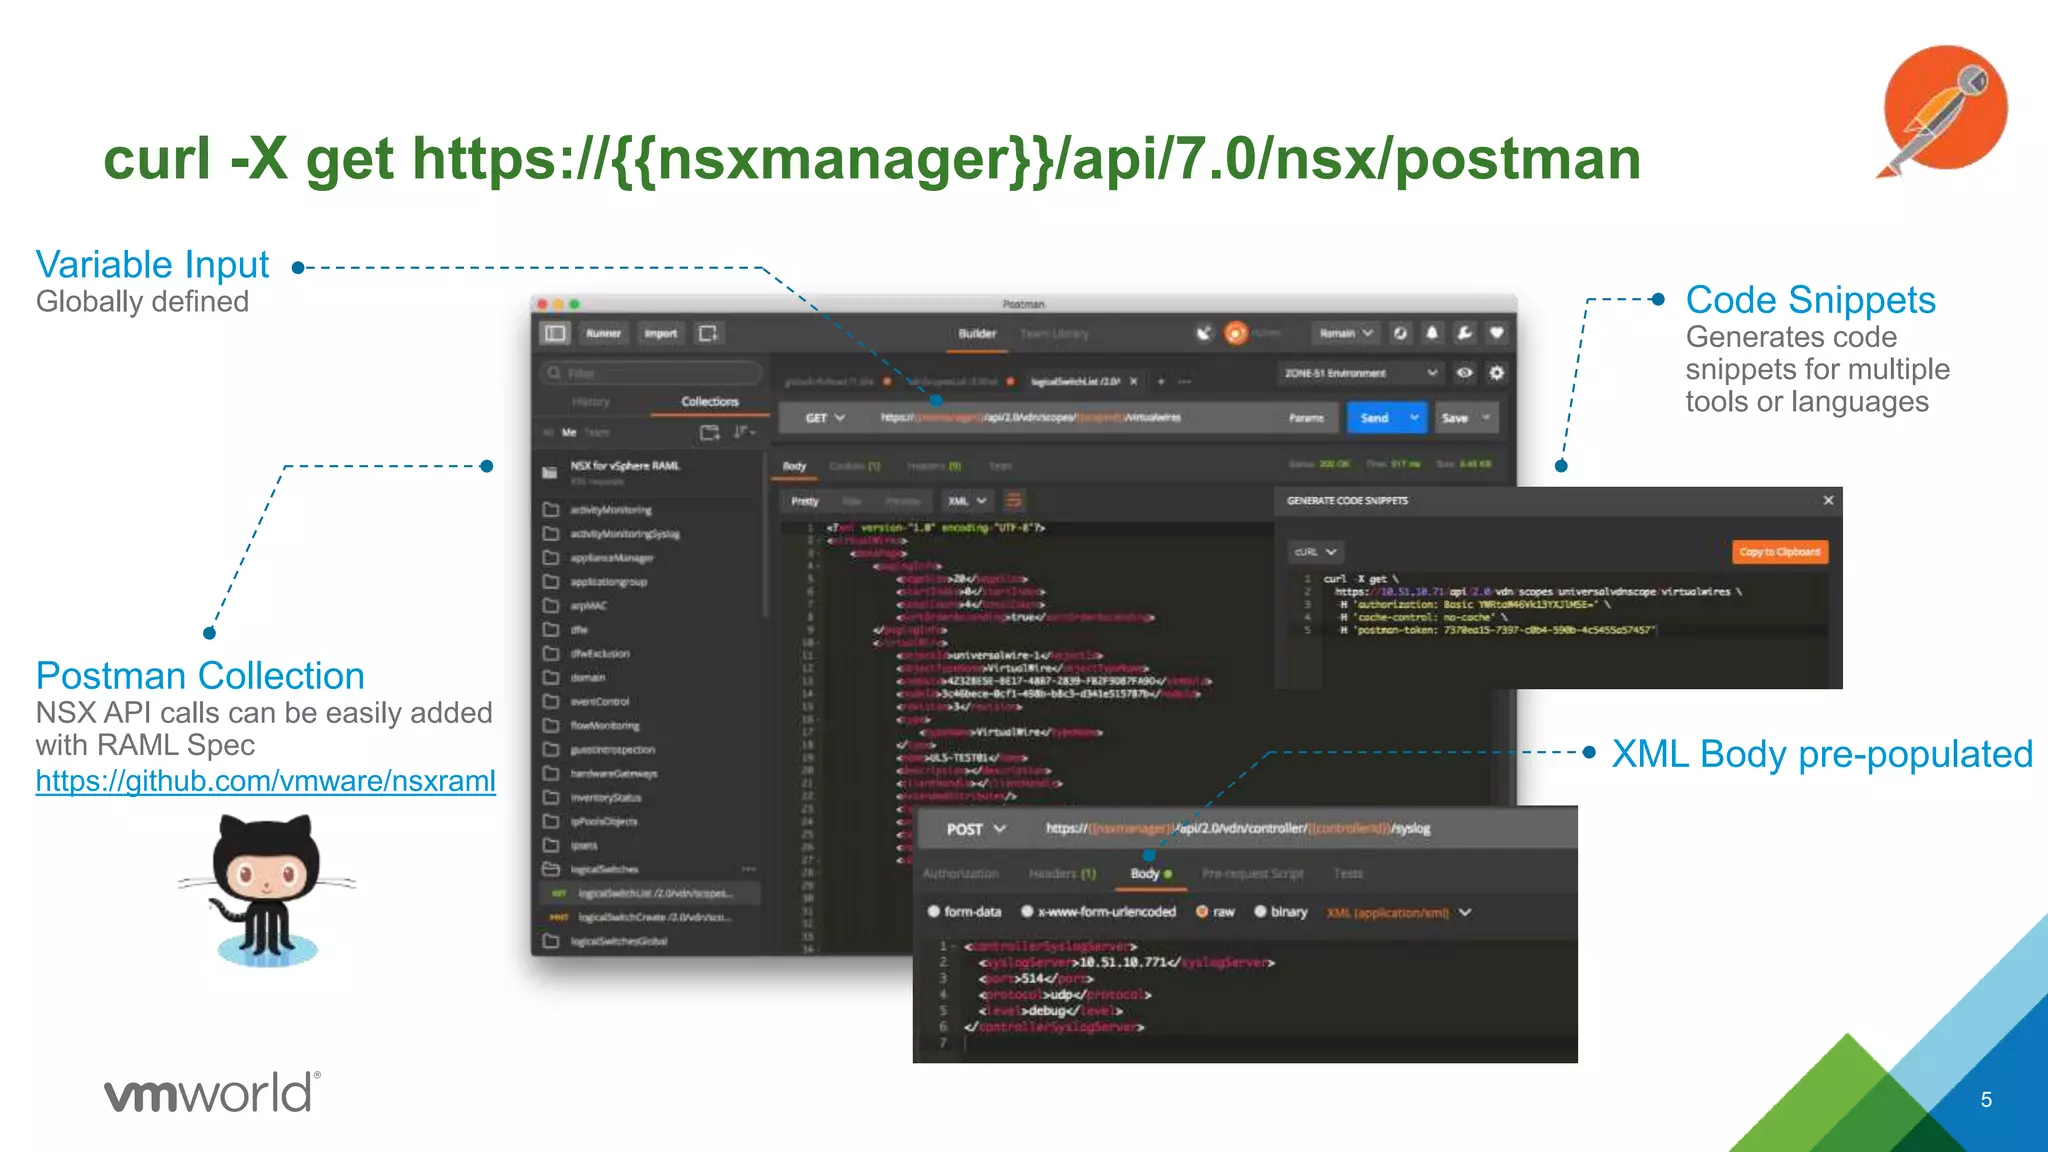Viewport: 2048px width, 1152px height.
Task: Select the raw body radio button
Action: (1202, 912)
